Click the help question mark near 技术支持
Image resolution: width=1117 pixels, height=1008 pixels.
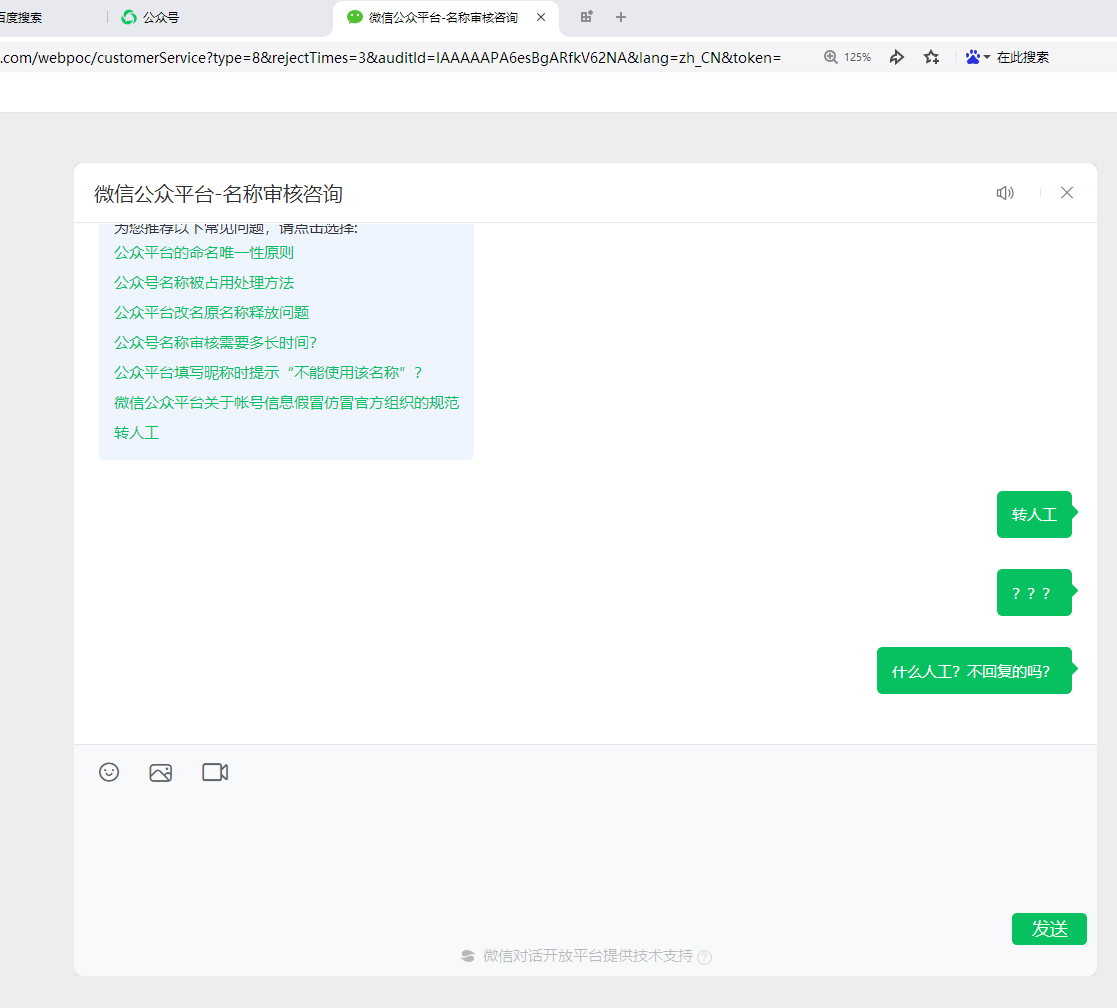[705, 957]
